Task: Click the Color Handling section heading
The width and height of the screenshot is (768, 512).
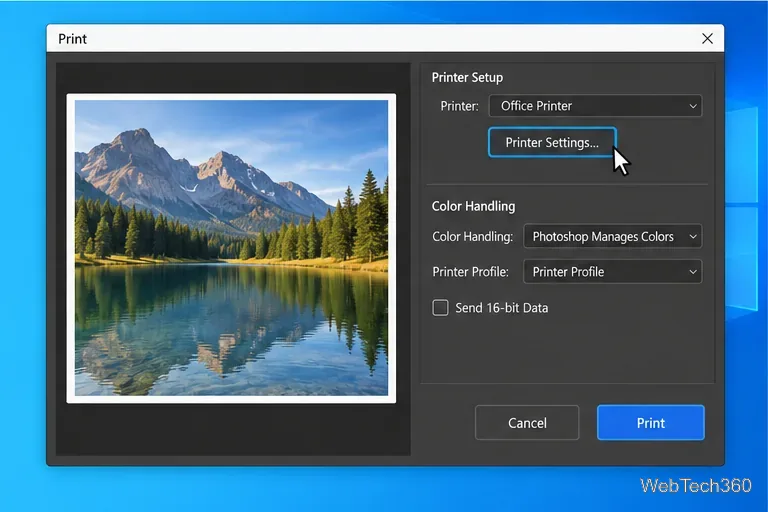Action: [473, 206]
